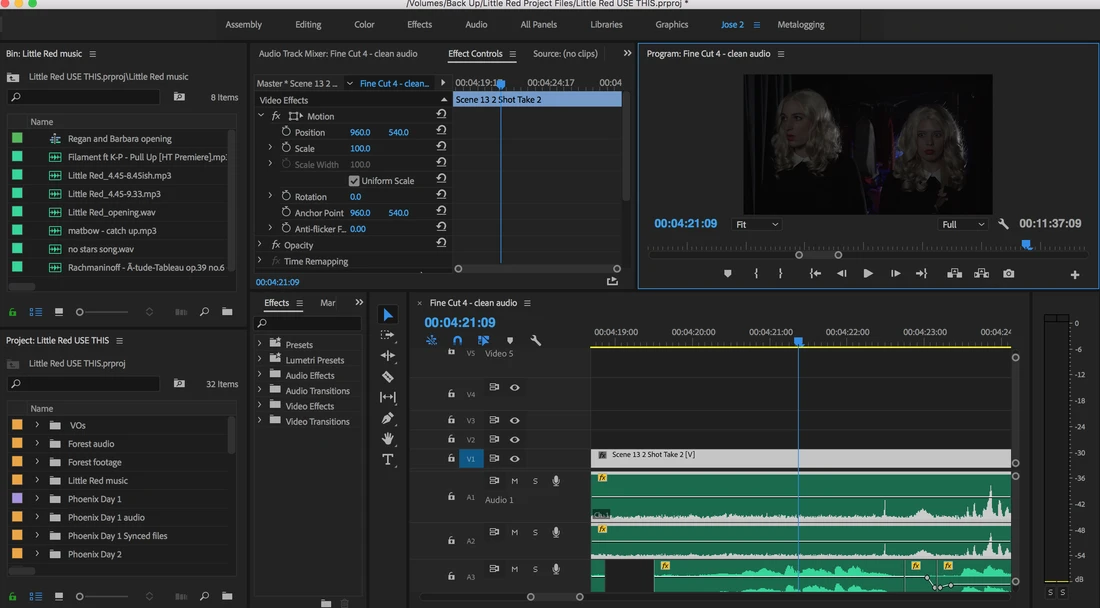The image size is (1100, 608).
Task: Select Scene 13 2 Shot Take 2 video clip
Action: (x=800, y=458)
